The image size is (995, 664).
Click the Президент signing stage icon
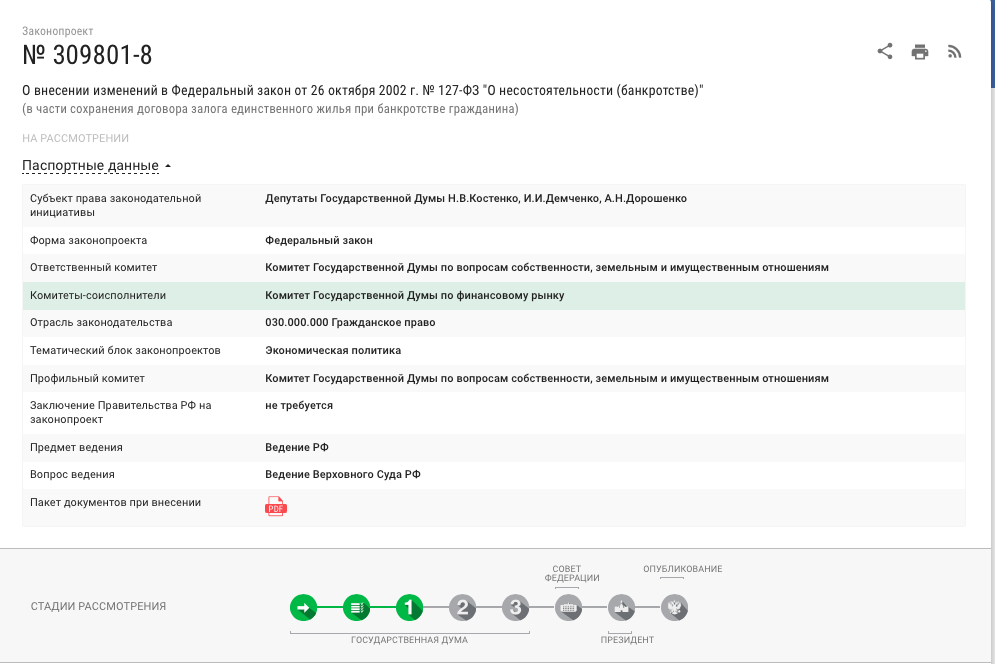pos(621,607)
